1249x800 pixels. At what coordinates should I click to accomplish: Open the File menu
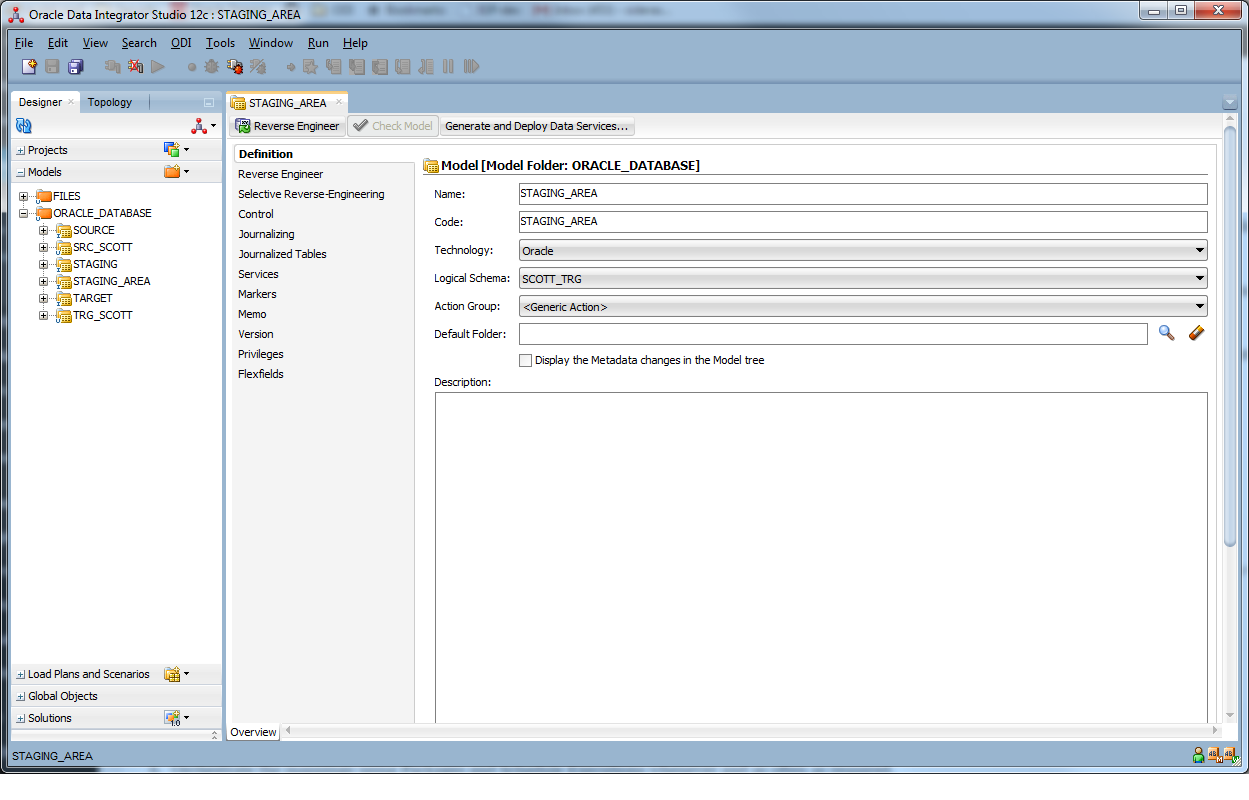[24, 43]
